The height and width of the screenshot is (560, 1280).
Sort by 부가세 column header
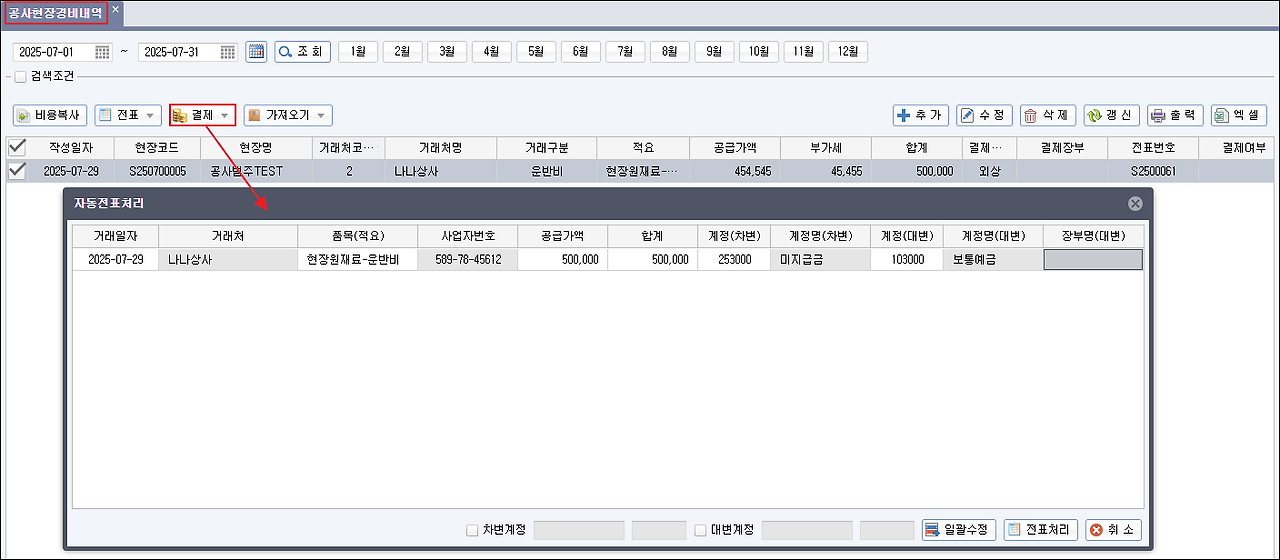point(826,148)
